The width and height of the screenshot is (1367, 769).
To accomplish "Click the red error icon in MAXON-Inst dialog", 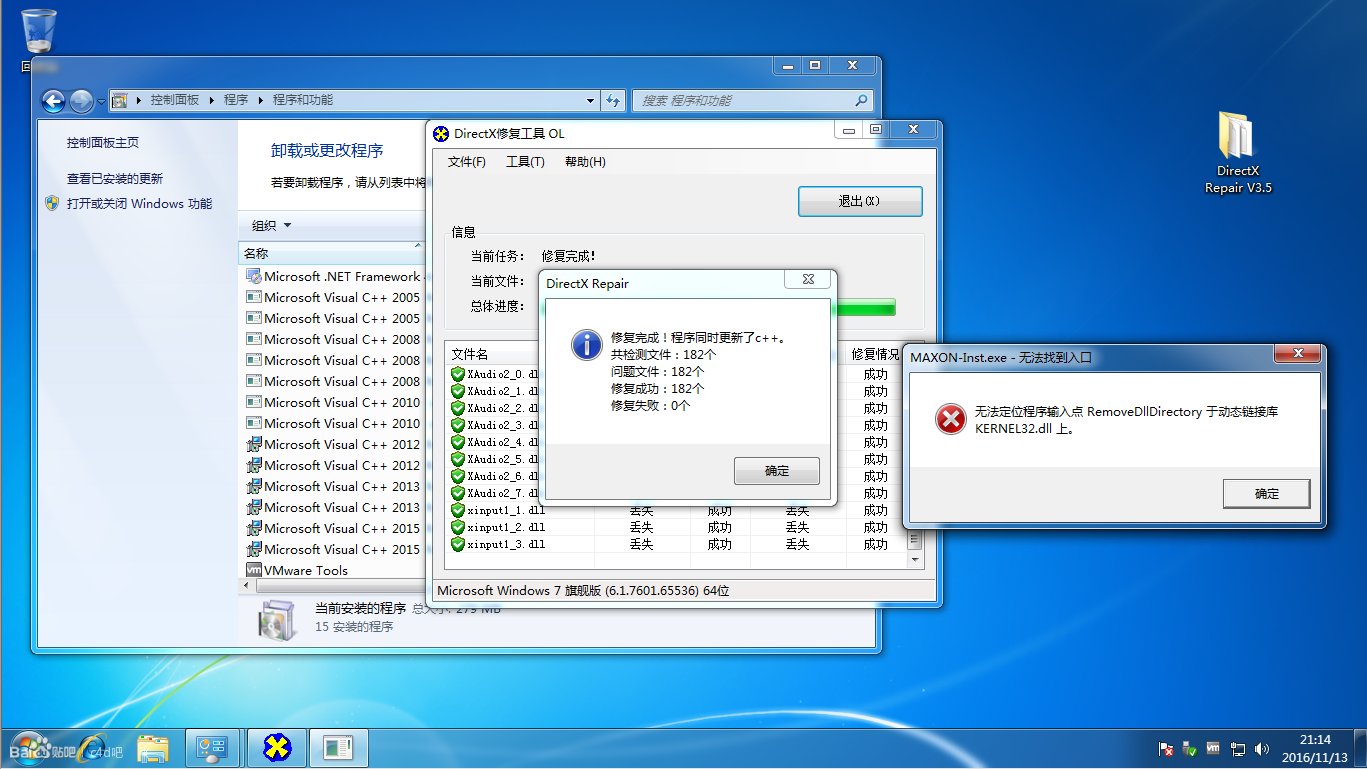I will 950,419.
